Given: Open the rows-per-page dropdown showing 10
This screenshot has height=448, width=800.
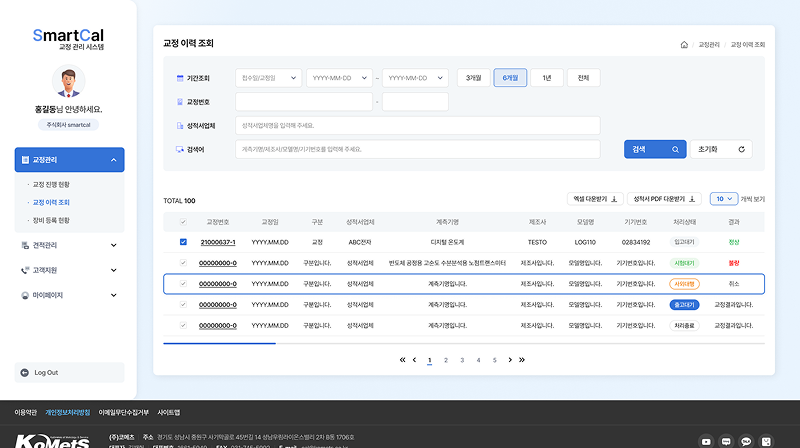Looking at the screenshot, I should [x=723, y=199].
